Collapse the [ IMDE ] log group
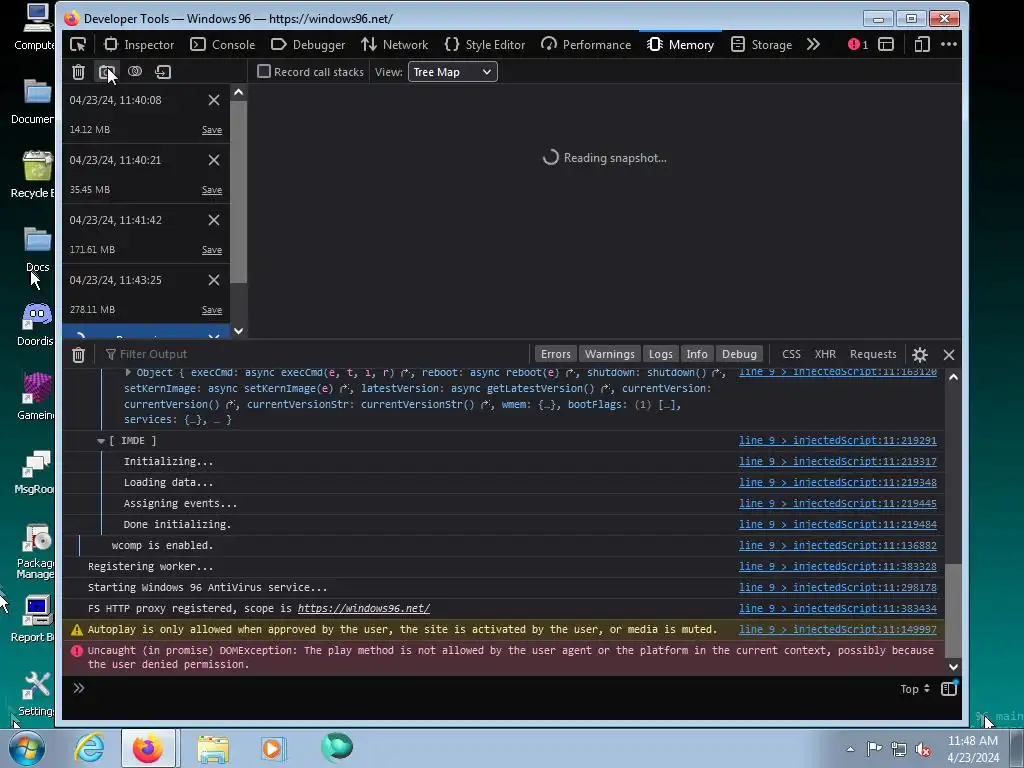Image resolution: width=1024 pixels, height=768 pixels. [101, 441]
